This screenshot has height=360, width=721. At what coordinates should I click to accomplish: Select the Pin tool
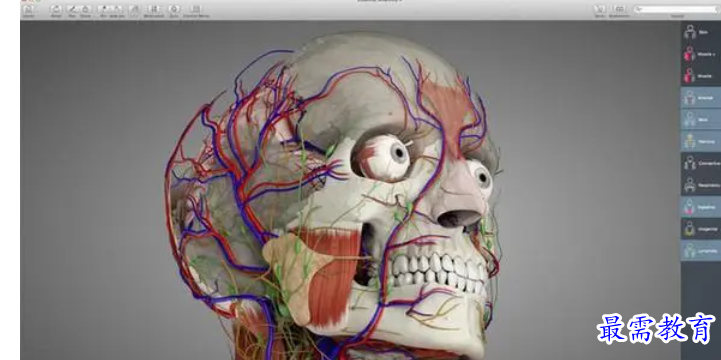click(x=103, y=10)
